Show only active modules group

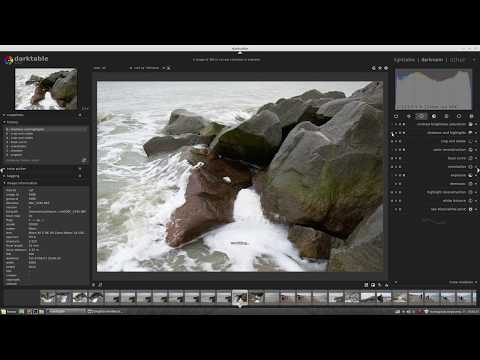pyautogui.click(x=396, y=116)
